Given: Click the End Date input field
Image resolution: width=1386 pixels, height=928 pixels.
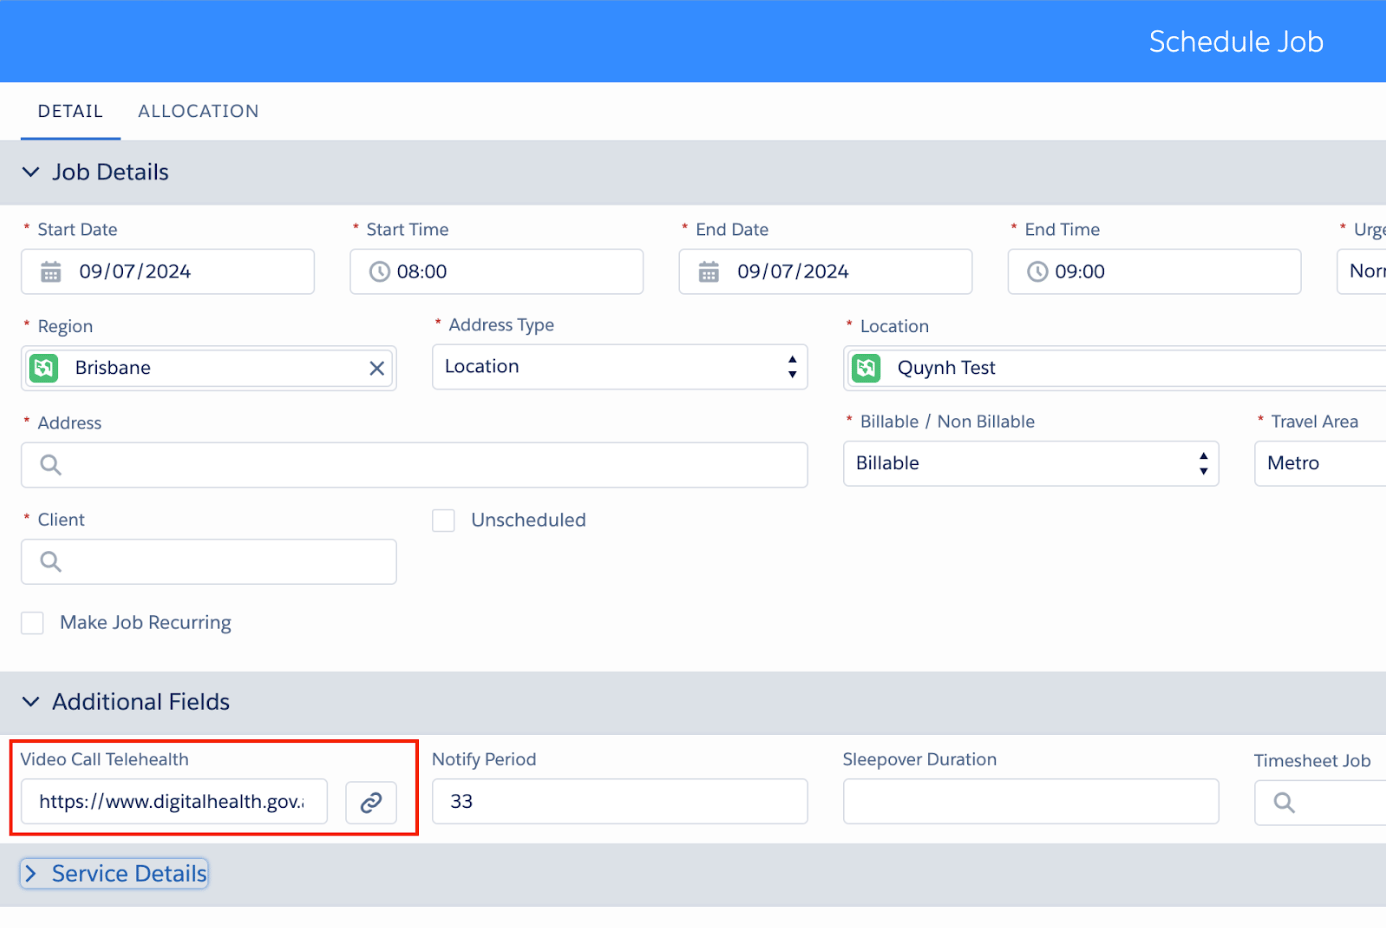Looking at the screenshot, I should point(826,272).
